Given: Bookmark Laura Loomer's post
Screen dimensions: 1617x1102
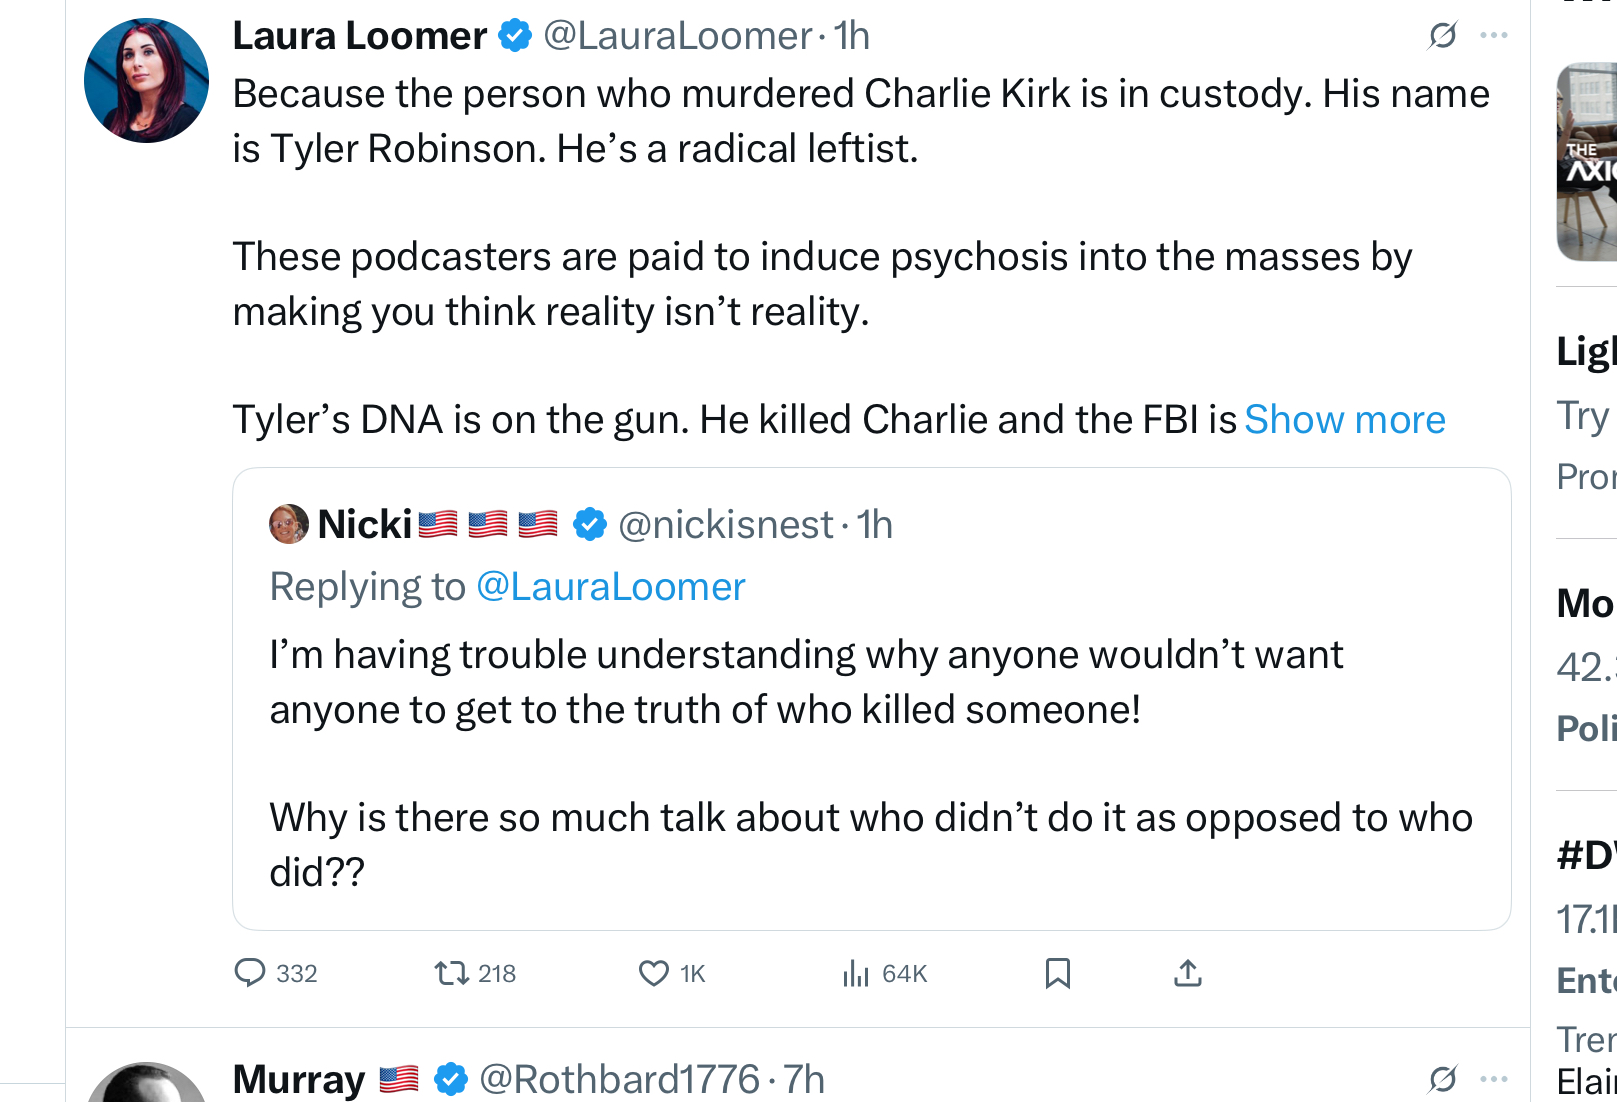Looking at the screenshot, I should click(1058, 973).
